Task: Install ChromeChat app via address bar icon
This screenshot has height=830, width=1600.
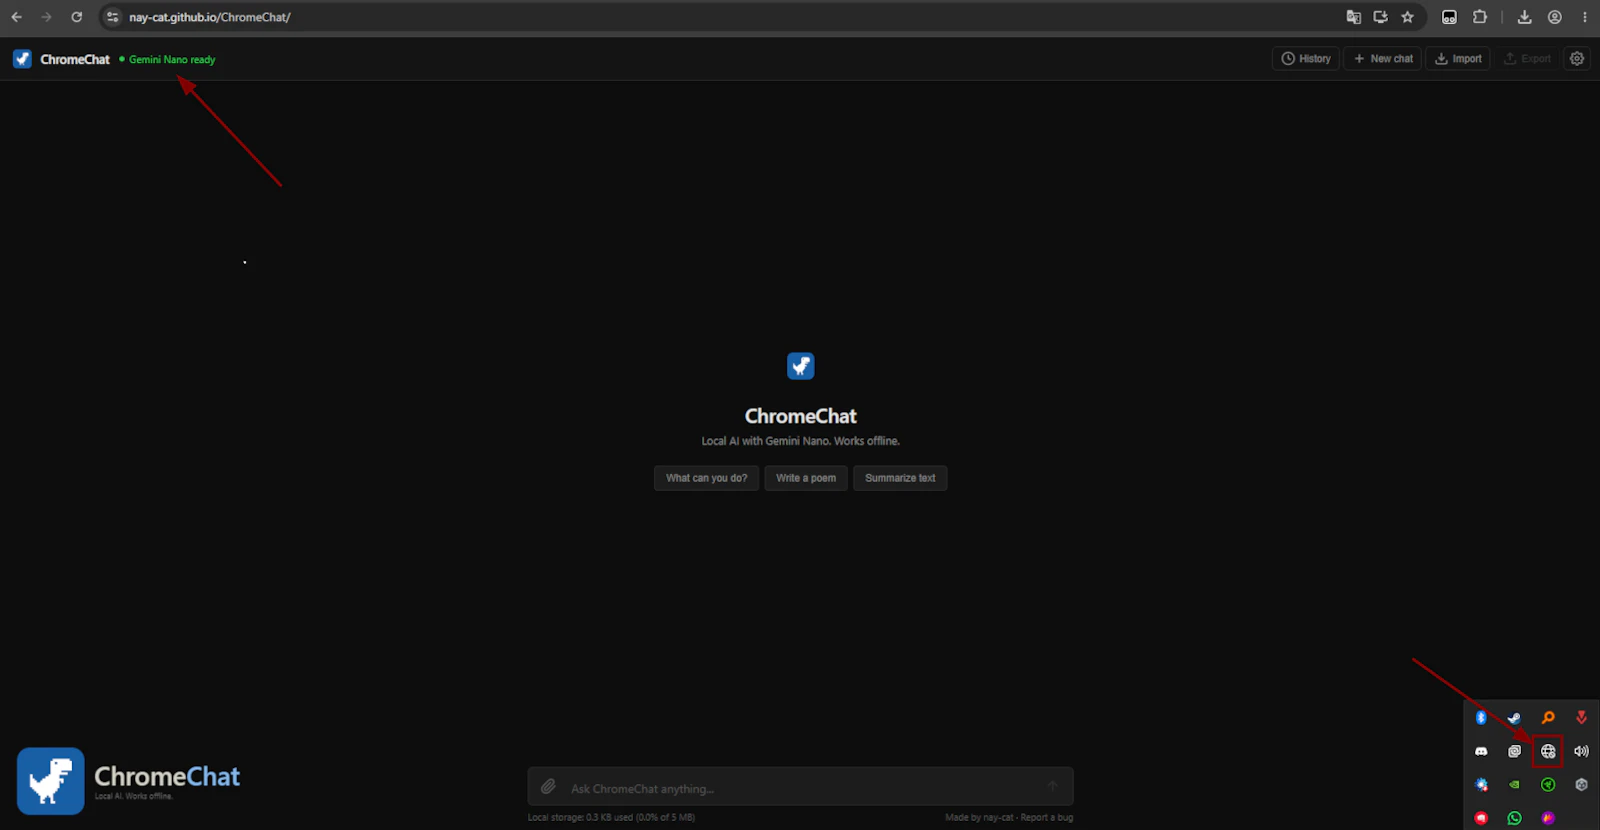Action: (1380, 17)
